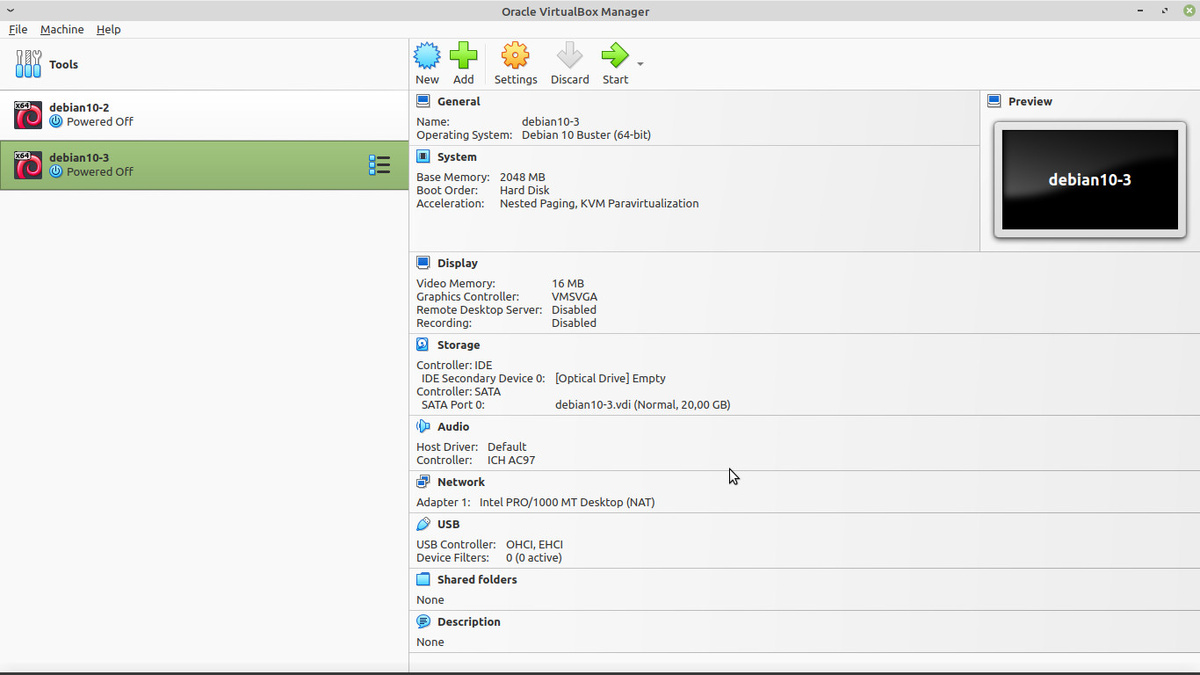This screenshot has height=675, width=1200.
Task: Open the Description heading link
Action: (x=468, y=622)
